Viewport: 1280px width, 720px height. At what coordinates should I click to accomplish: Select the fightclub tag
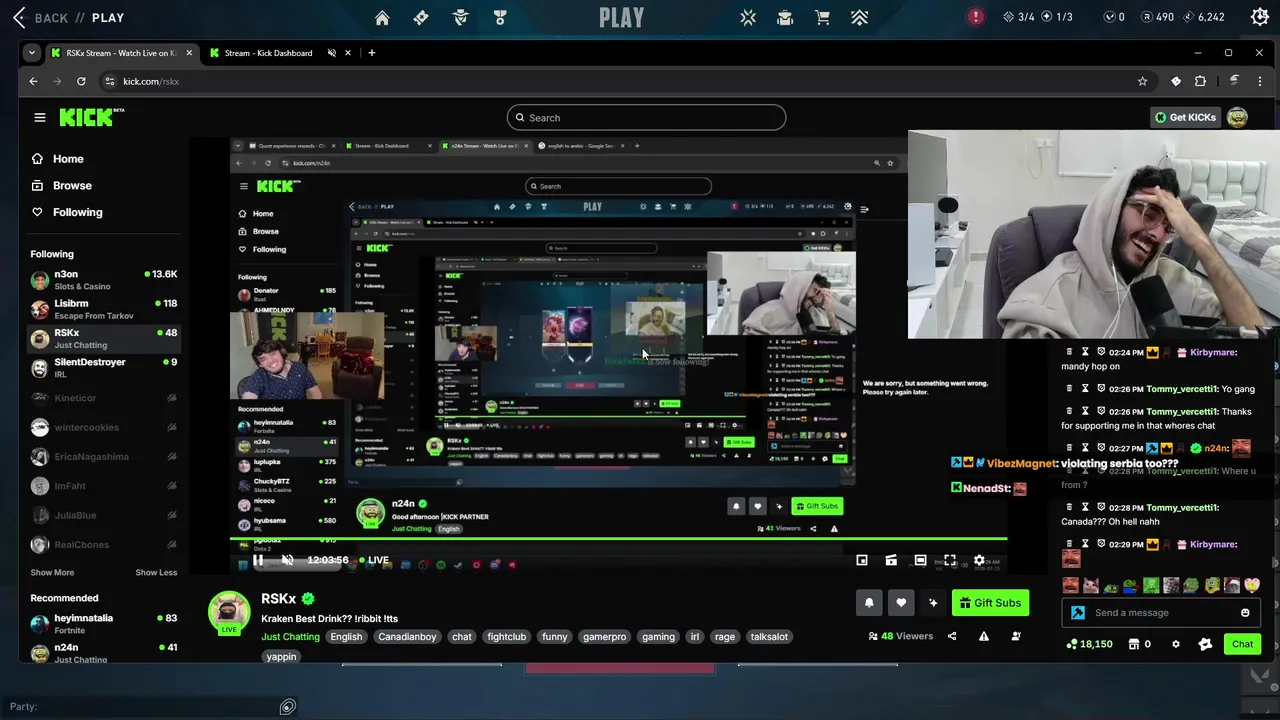[506, 636]
